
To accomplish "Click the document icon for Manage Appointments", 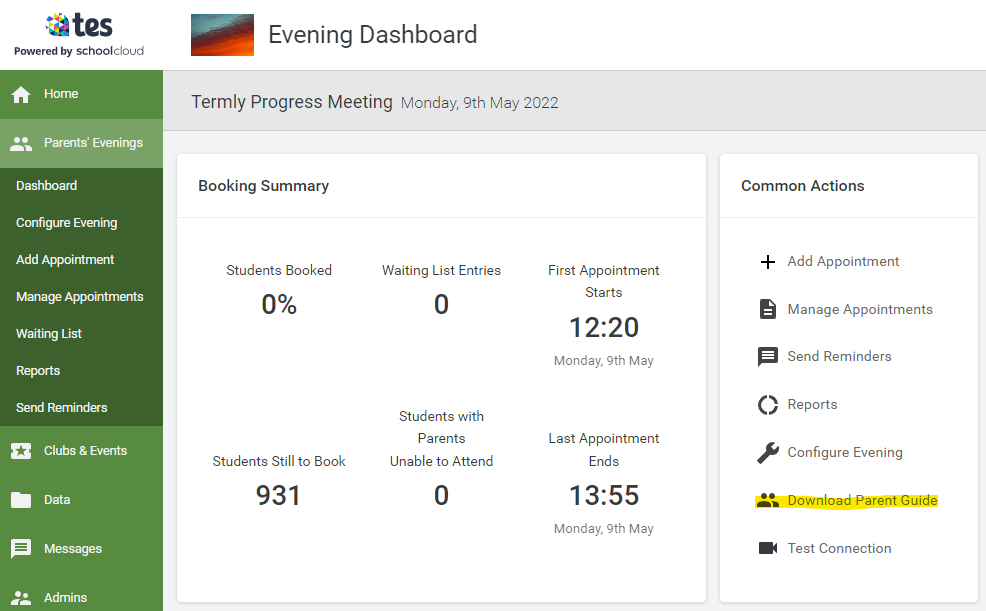I will click(768, 310).
